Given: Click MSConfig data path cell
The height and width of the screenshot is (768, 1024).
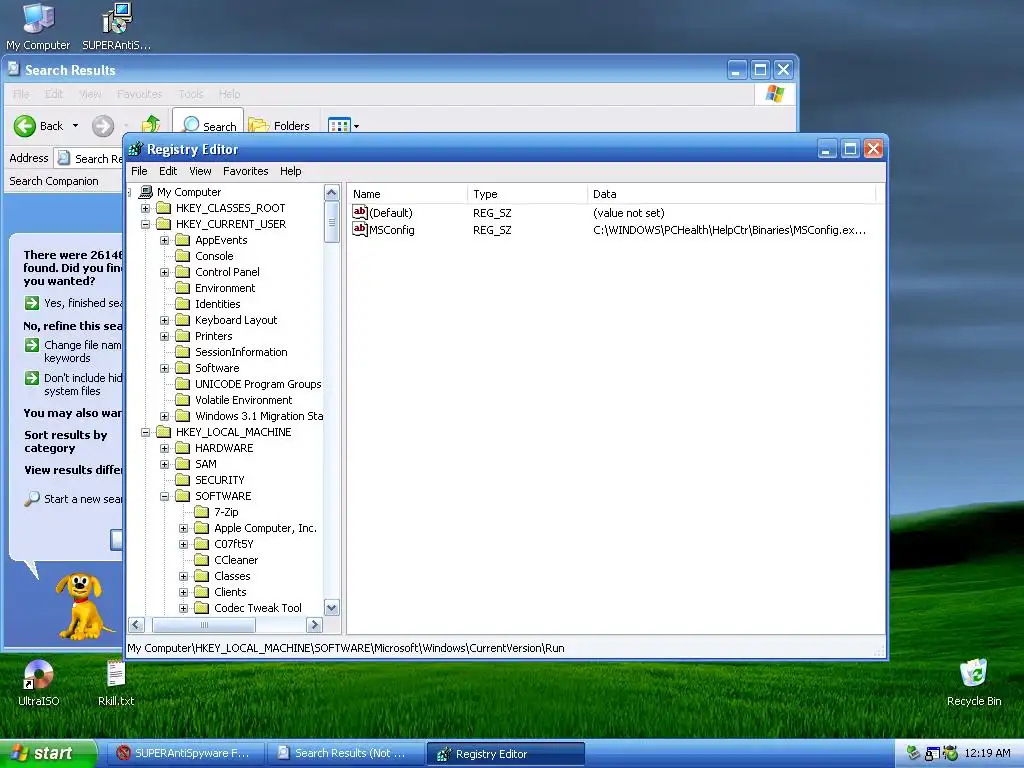Looking at the screenshot, I should click(x=729, y=230).
